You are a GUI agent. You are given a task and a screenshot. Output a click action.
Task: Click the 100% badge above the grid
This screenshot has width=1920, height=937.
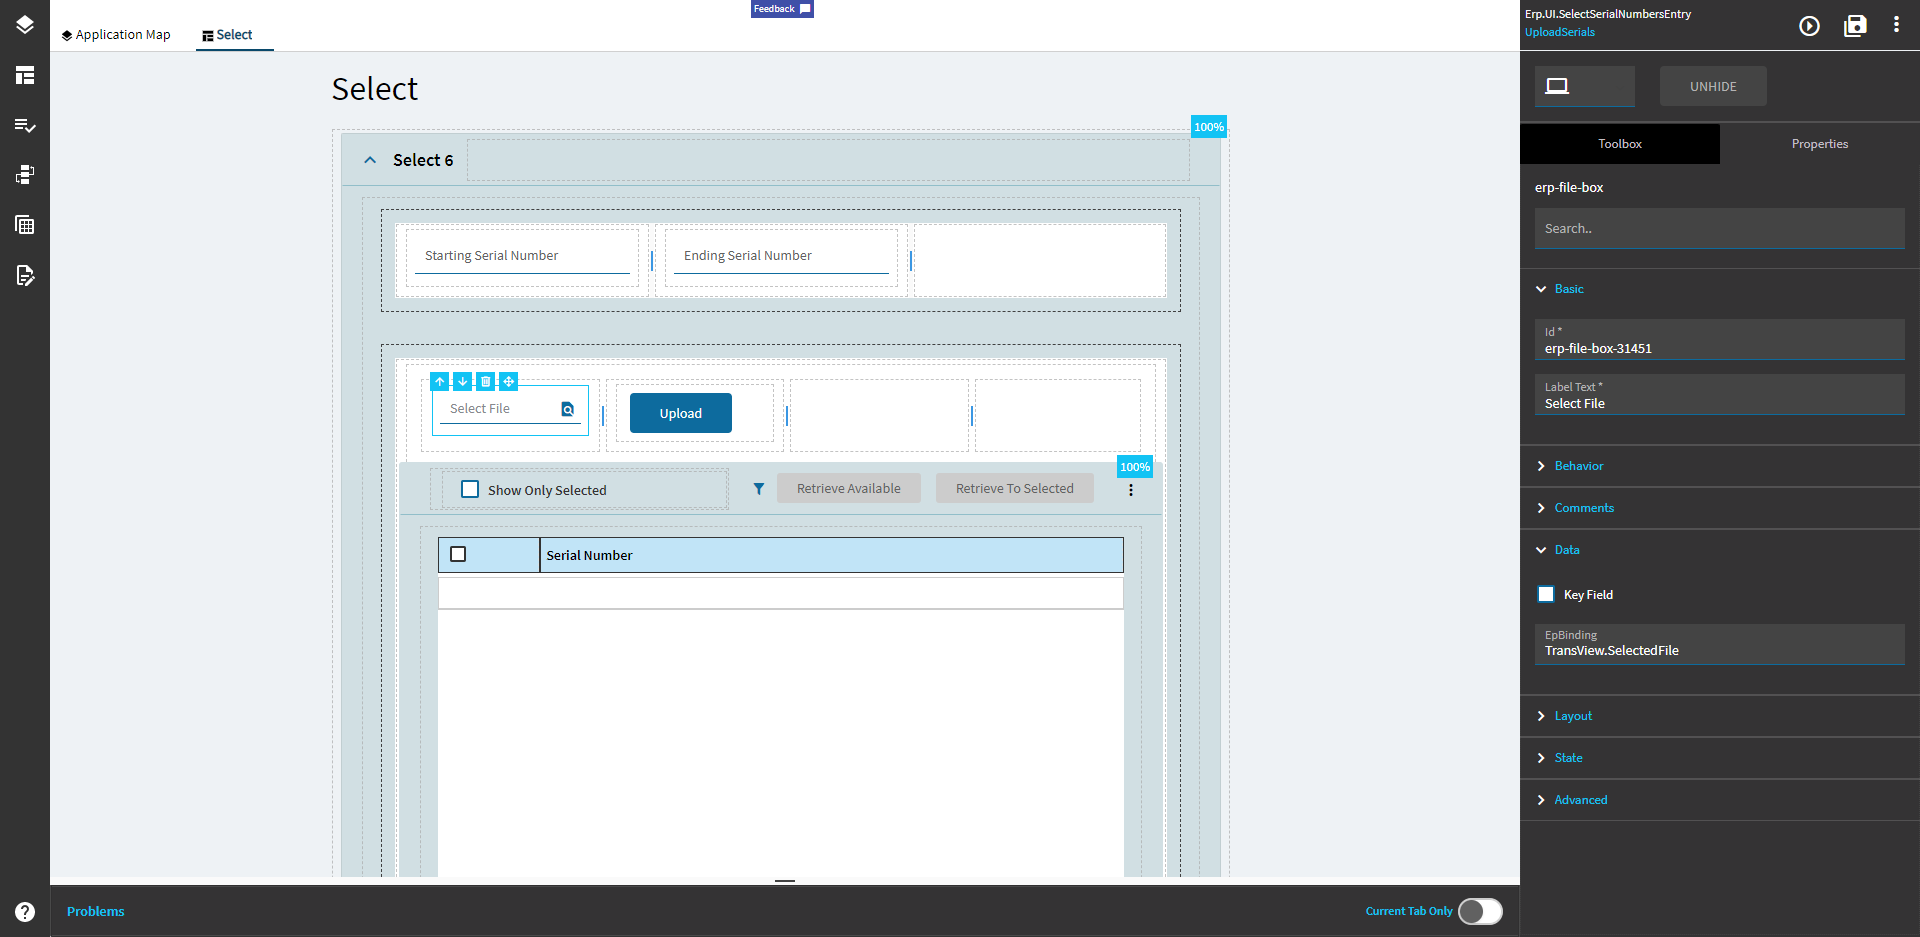pyautogui.click(x=1135, y=467)
